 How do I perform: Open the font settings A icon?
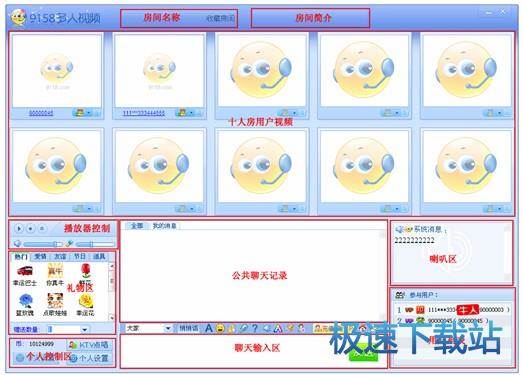pyautogui.click(x=209, y=329)
